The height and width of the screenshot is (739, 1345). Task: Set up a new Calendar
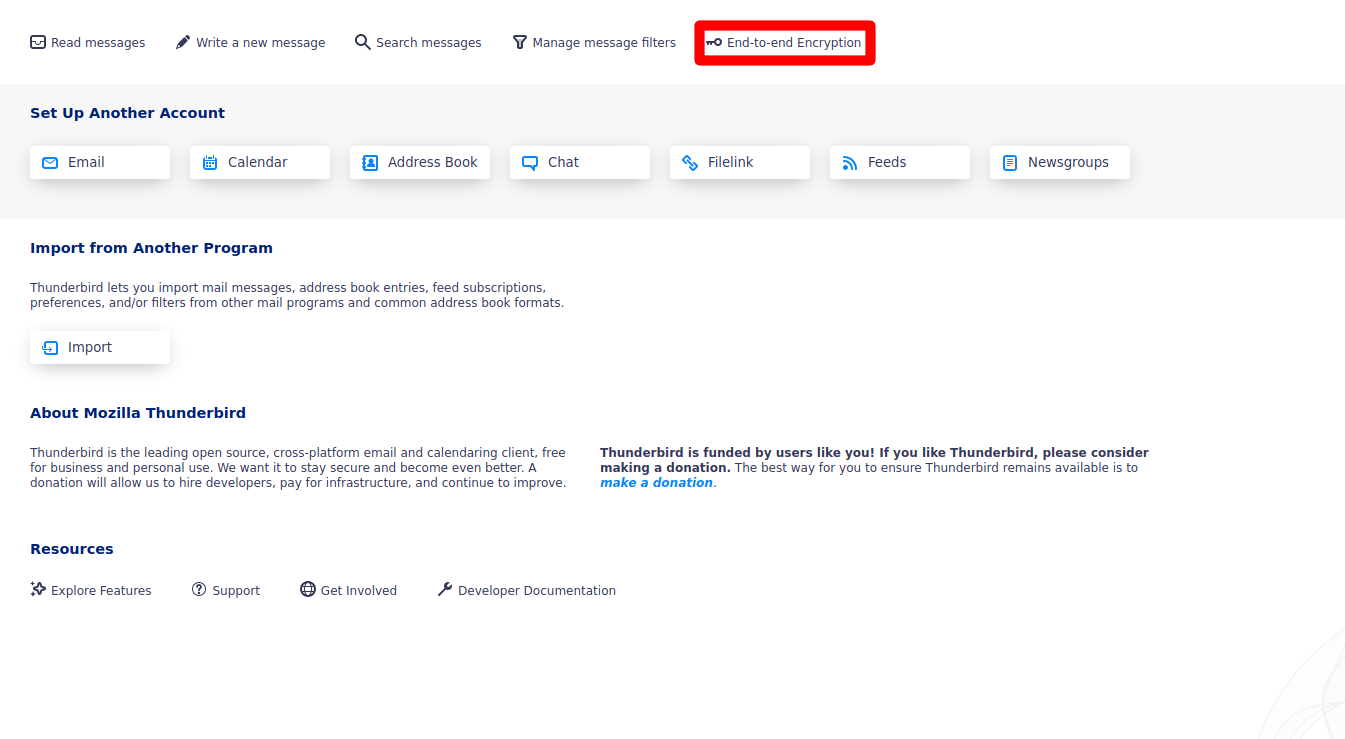coord(260,162)
